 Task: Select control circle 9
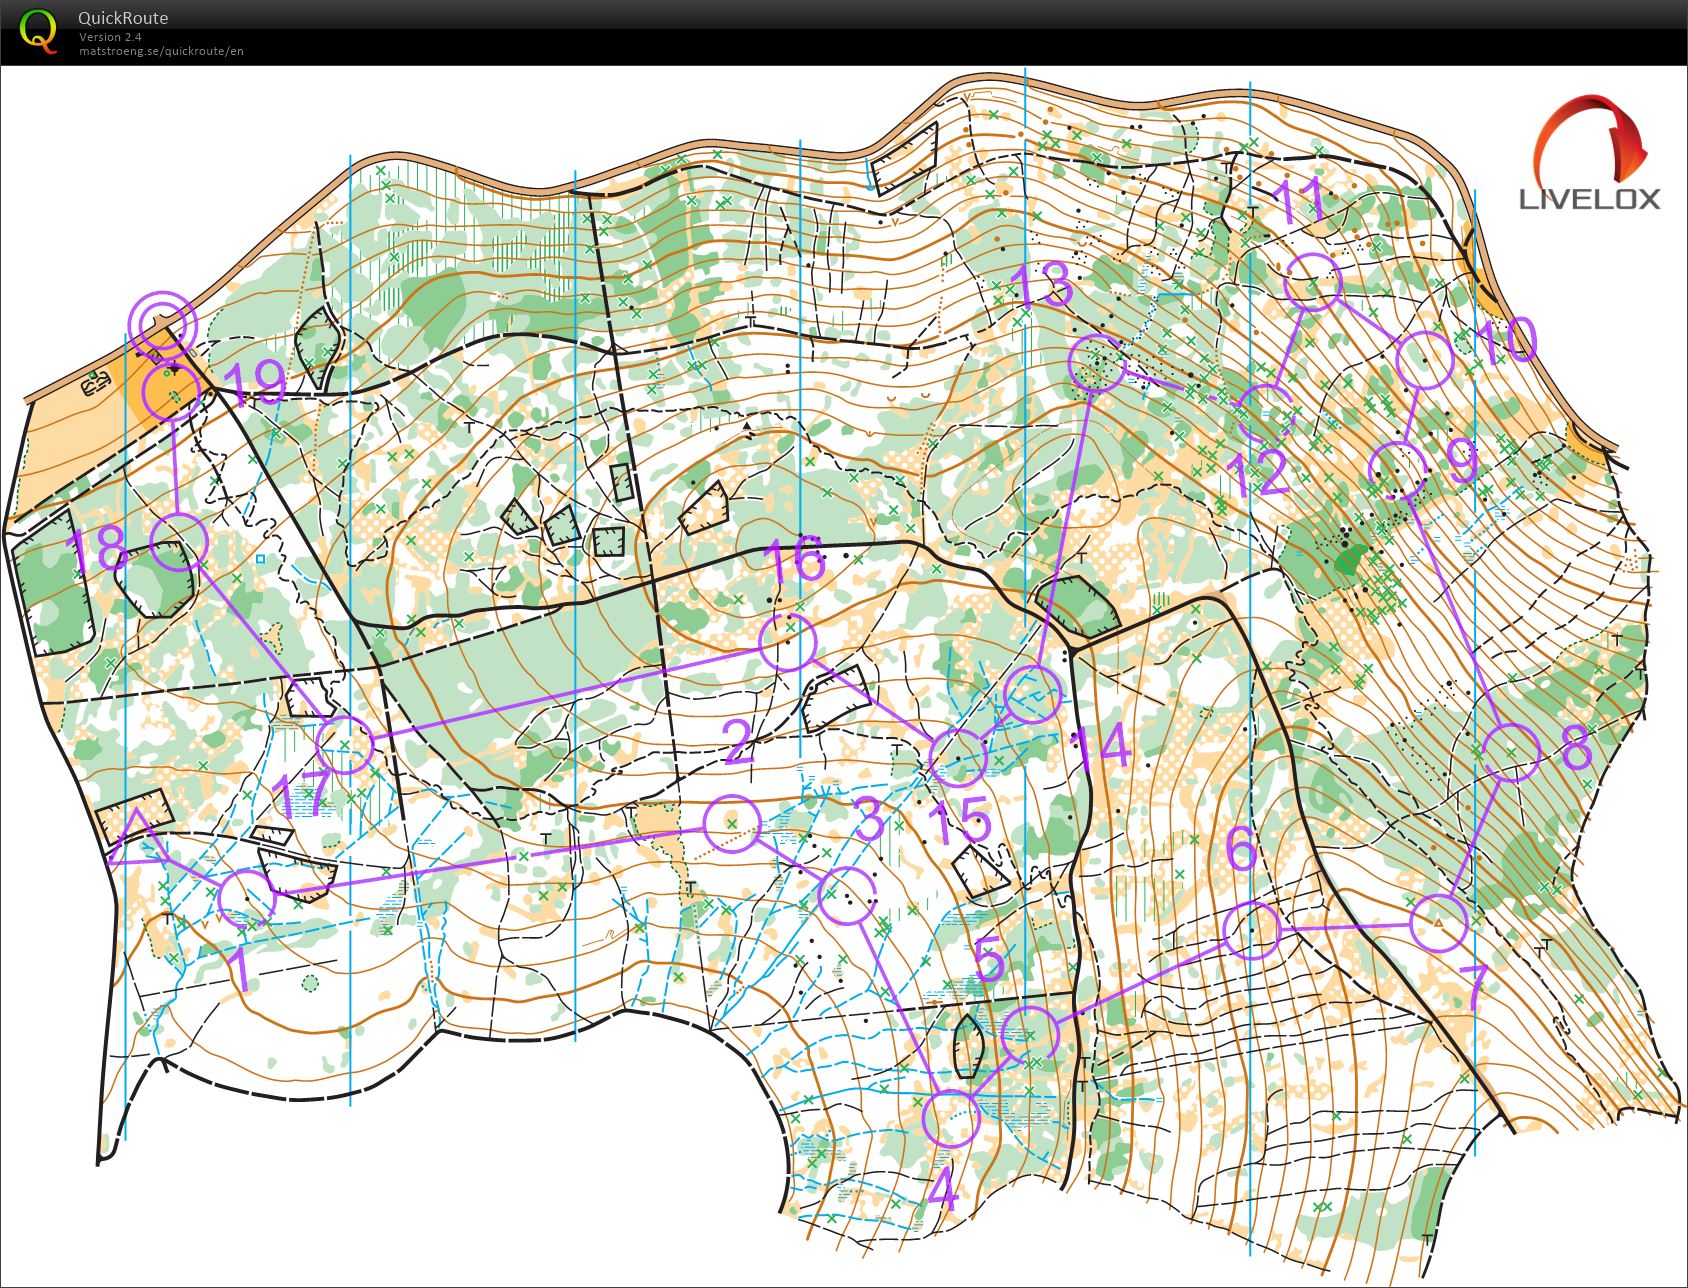1397,469
